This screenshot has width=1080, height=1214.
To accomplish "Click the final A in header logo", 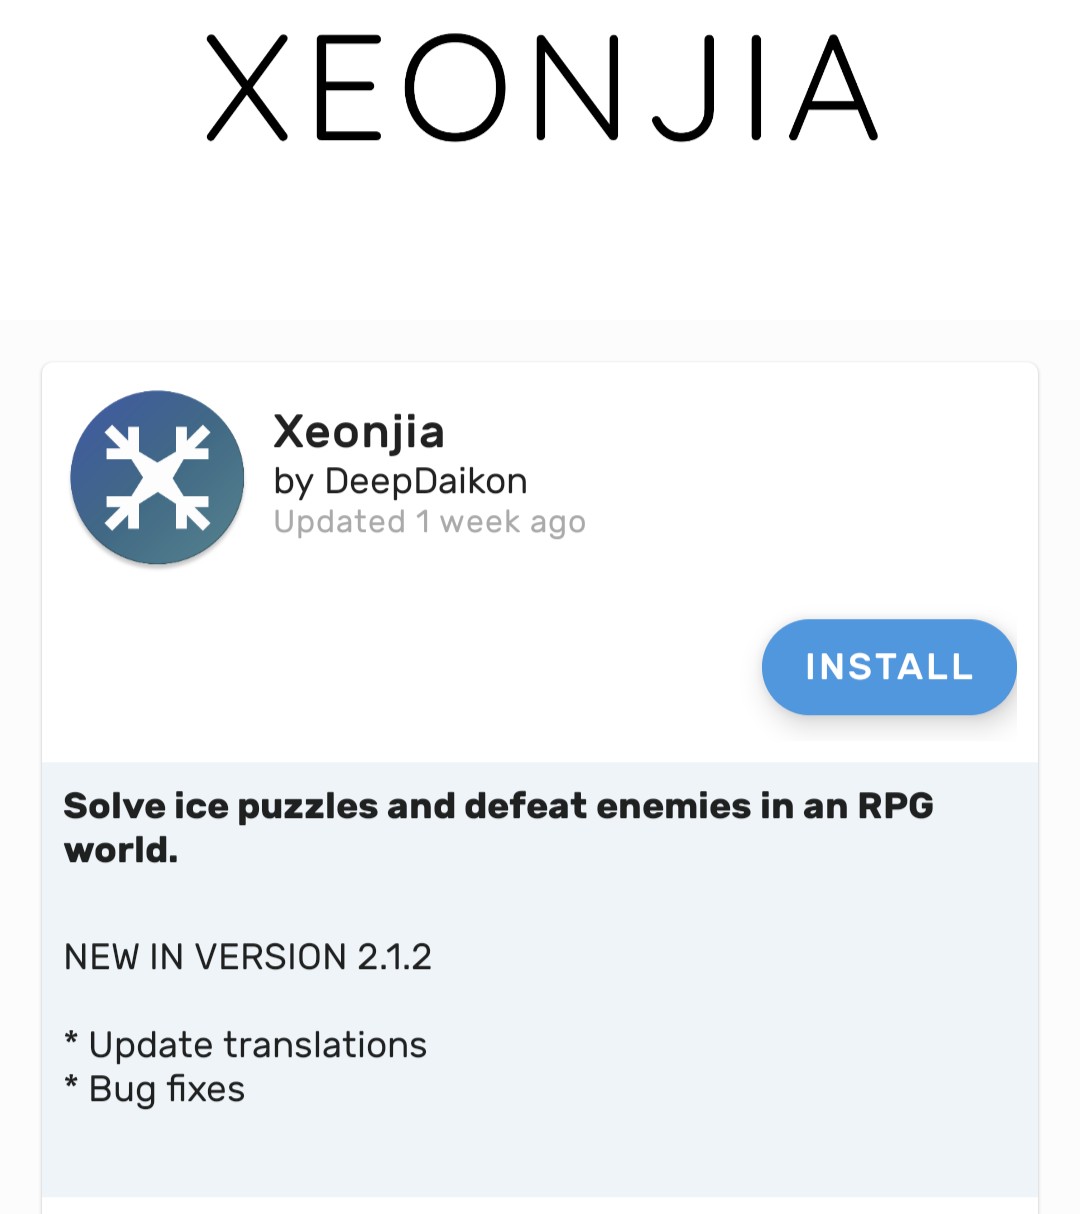I will (x=833, y=88).
